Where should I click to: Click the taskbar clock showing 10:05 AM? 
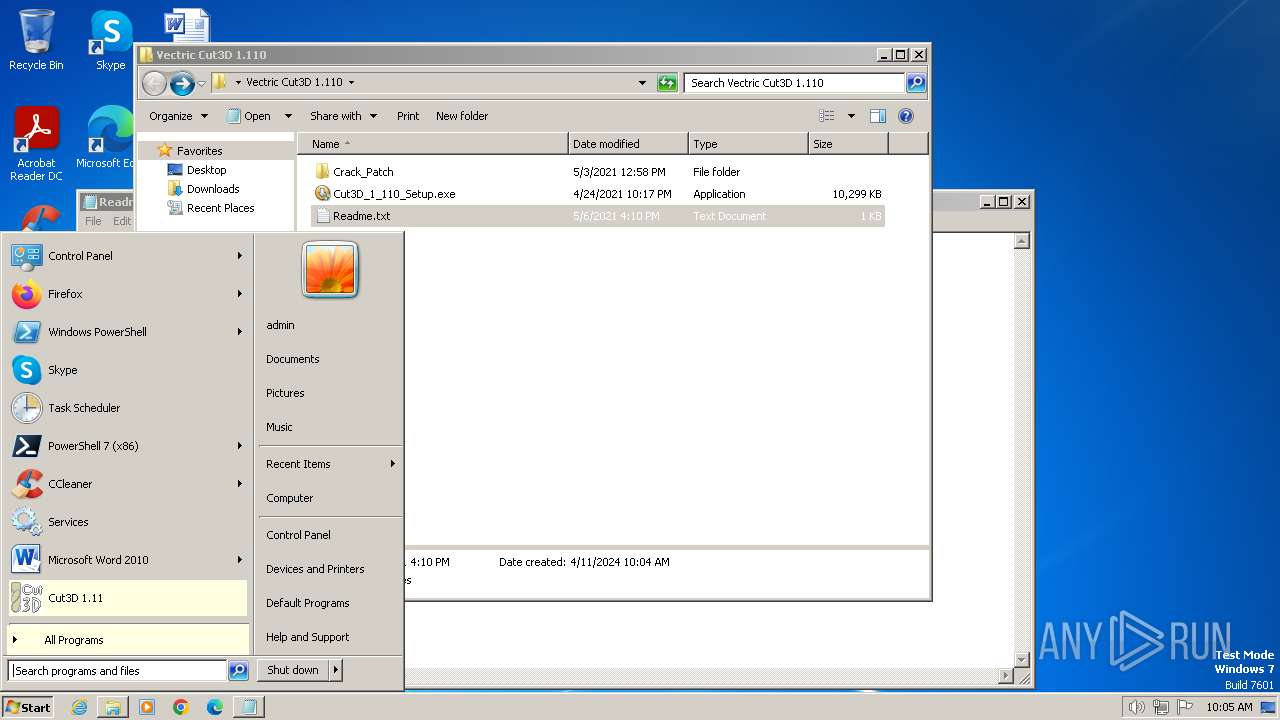point(1229,707)
